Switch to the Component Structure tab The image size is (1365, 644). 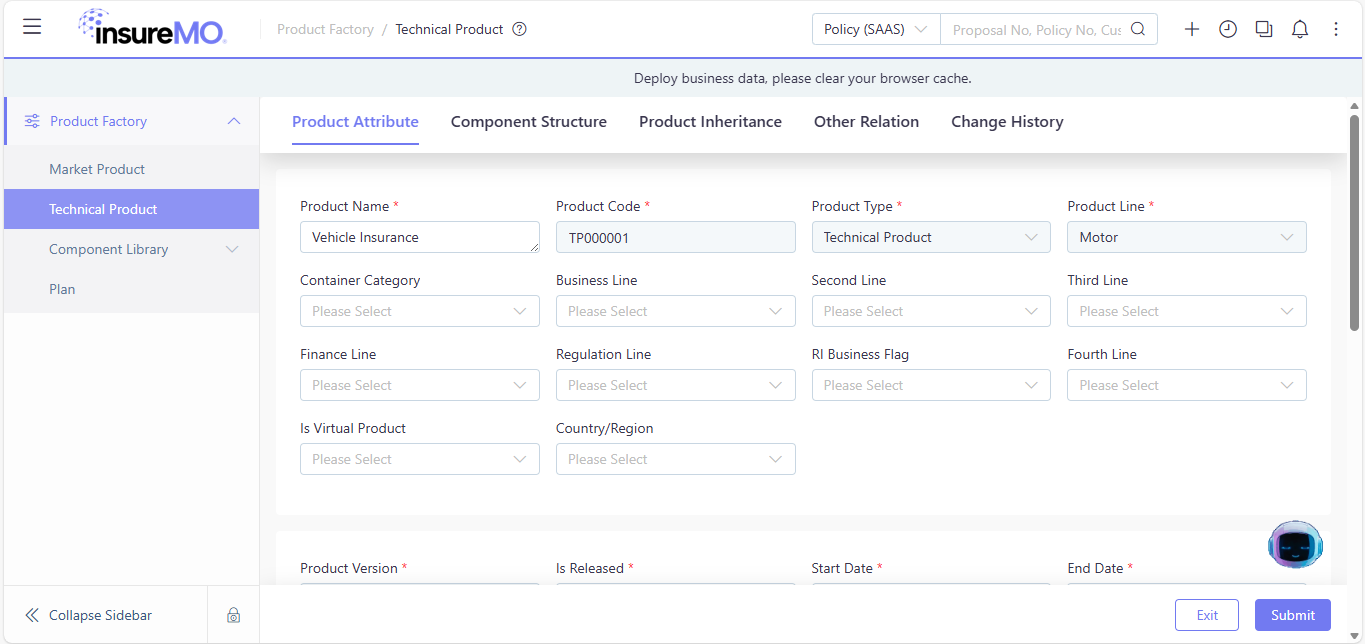tap(529, 122)
